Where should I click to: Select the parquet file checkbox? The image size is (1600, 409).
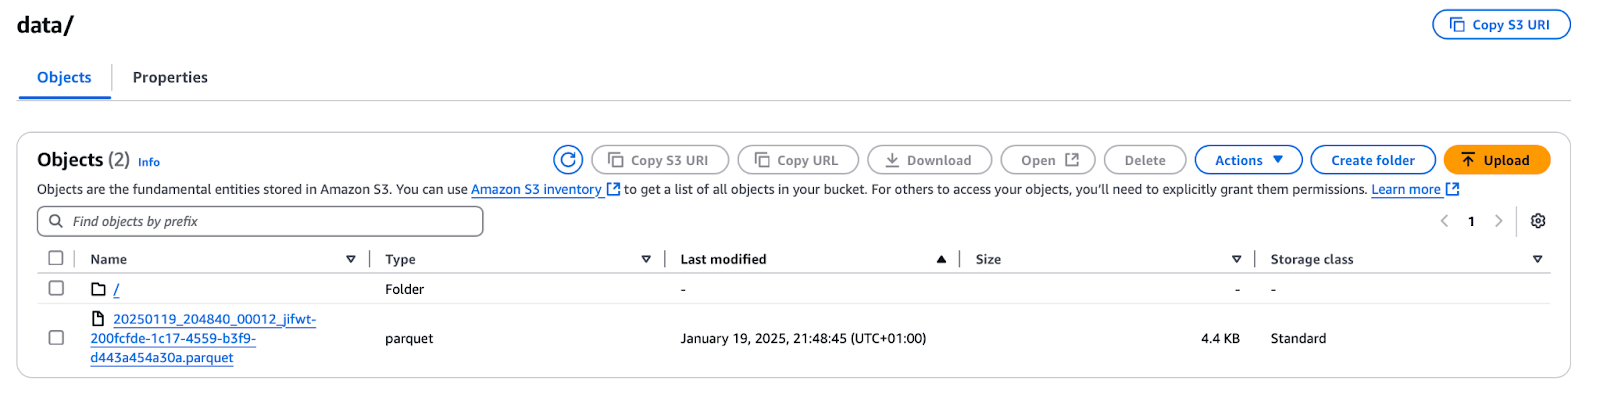click(x=56, y=338)
